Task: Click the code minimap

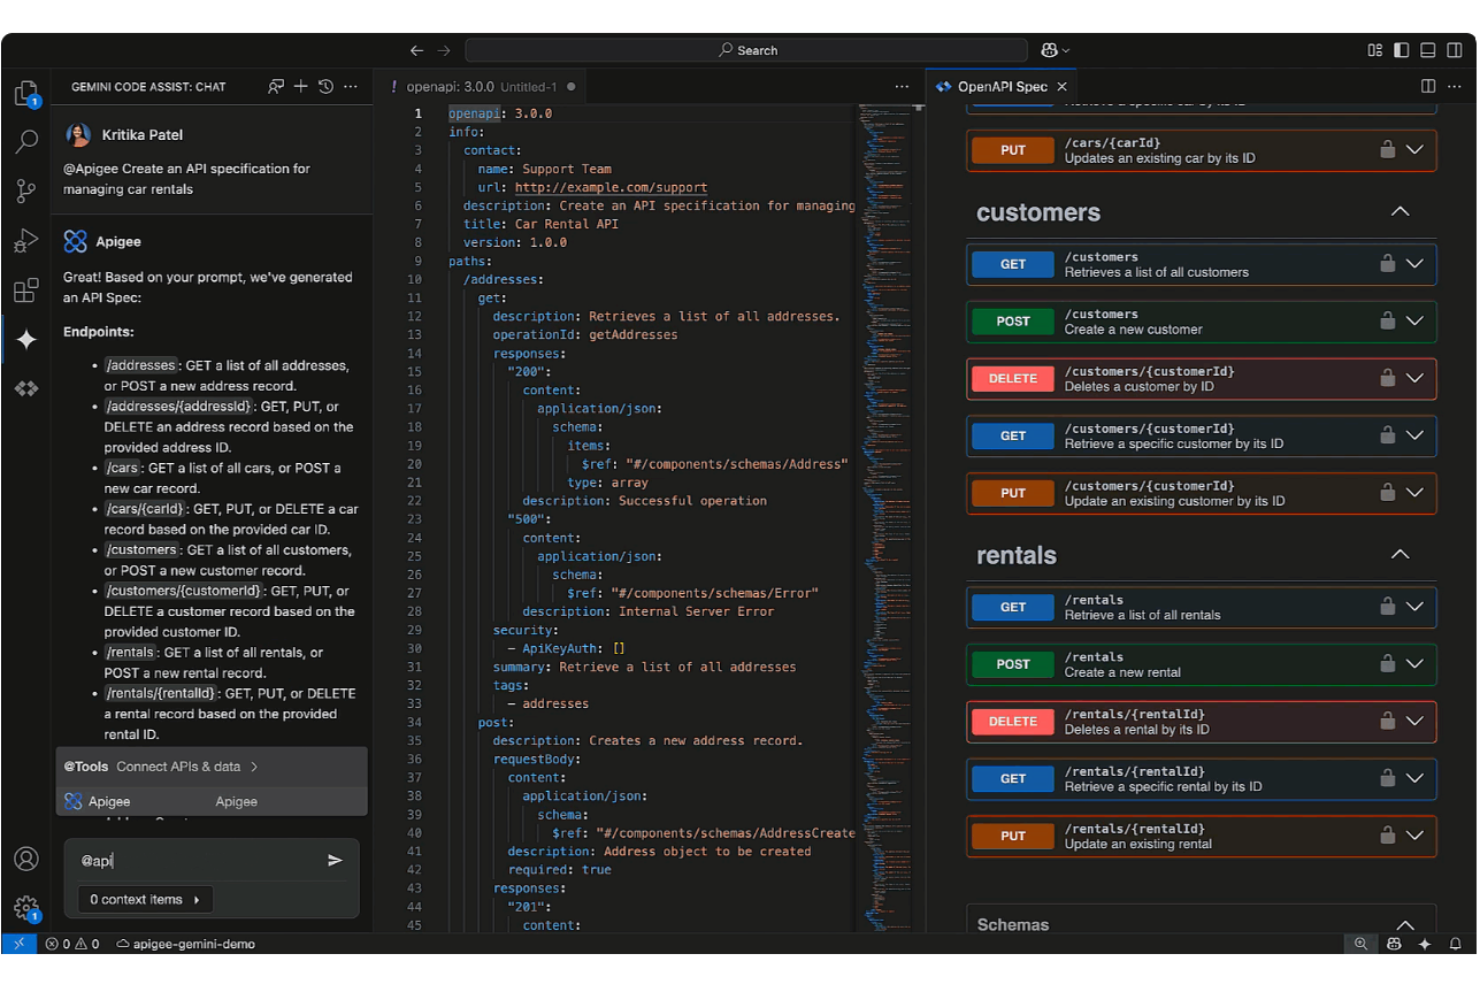Action: coord(887,518)
